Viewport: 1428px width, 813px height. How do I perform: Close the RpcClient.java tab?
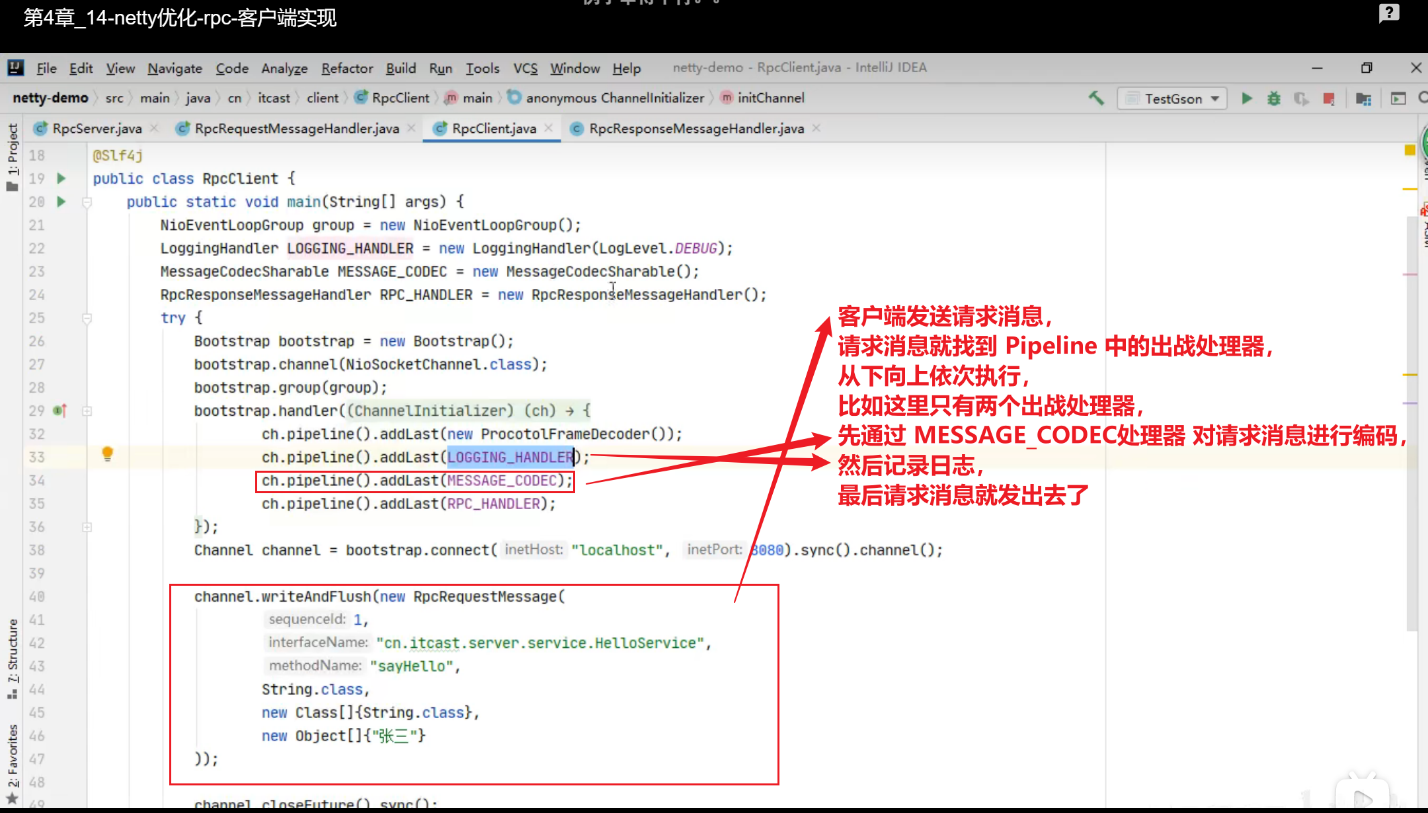(547, 129)
